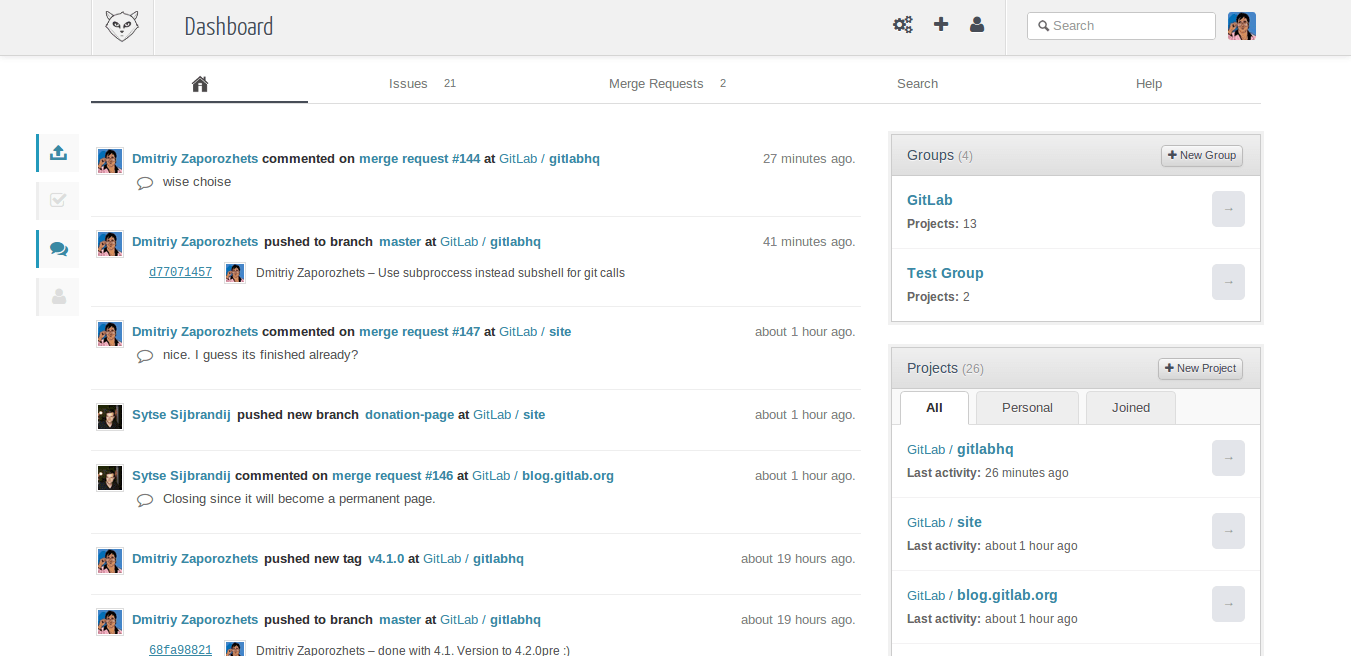Screen dimensions: 1351x656
Task: Toggle team events filter in sidebar
Action: pos(58,297)
